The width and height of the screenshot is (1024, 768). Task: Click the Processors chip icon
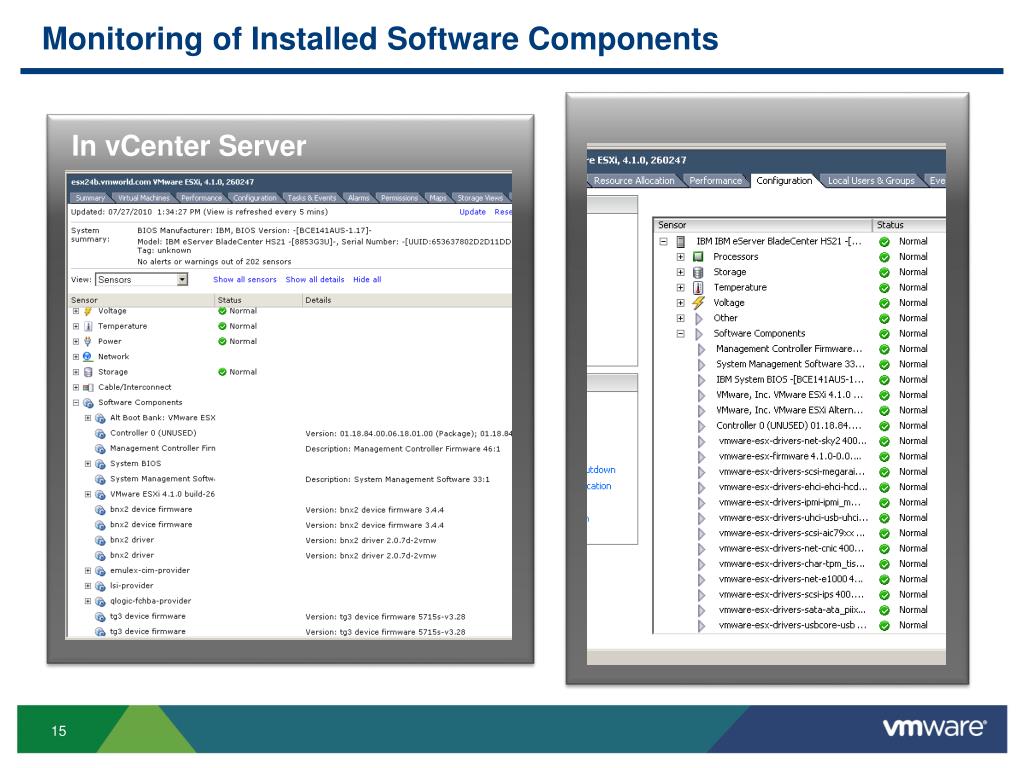tap(698, 257)
